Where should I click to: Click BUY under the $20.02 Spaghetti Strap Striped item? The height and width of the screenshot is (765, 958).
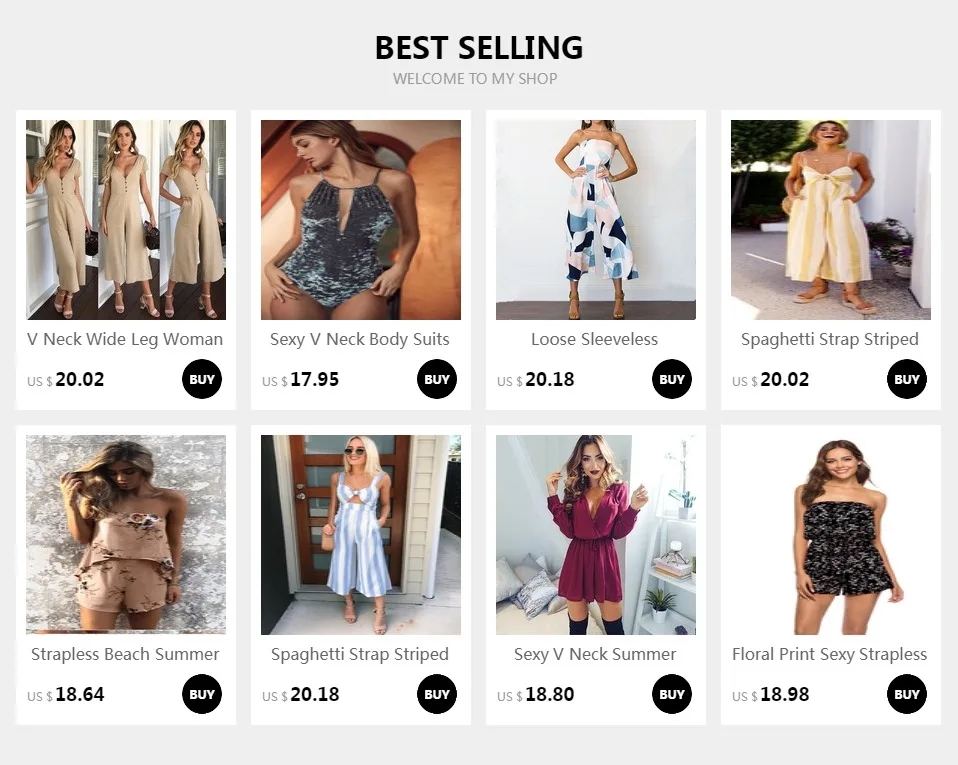point(907,379)
